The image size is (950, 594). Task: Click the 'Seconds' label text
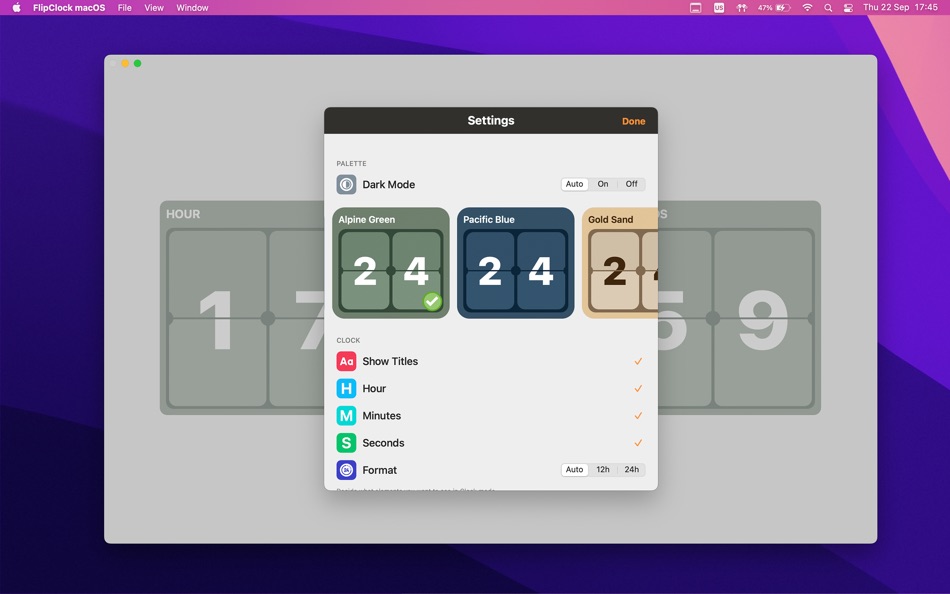(383, 443)
